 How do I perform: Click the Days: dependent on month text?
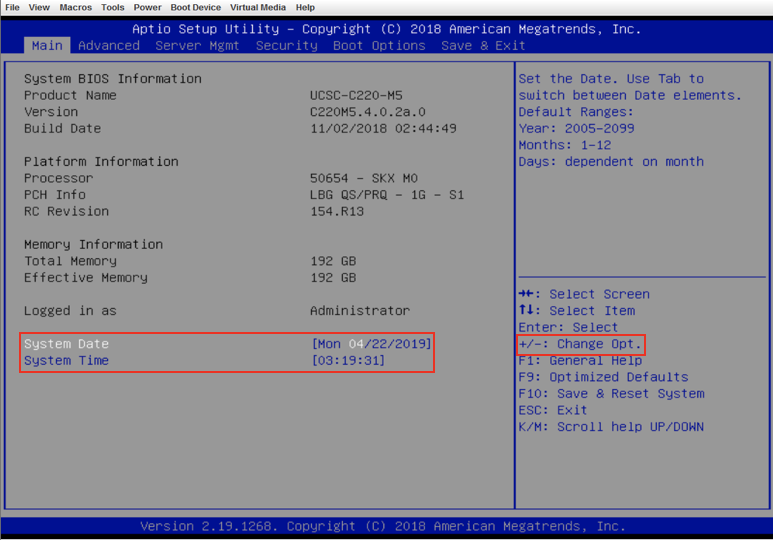pyautogui.click(x=611, y=161)
